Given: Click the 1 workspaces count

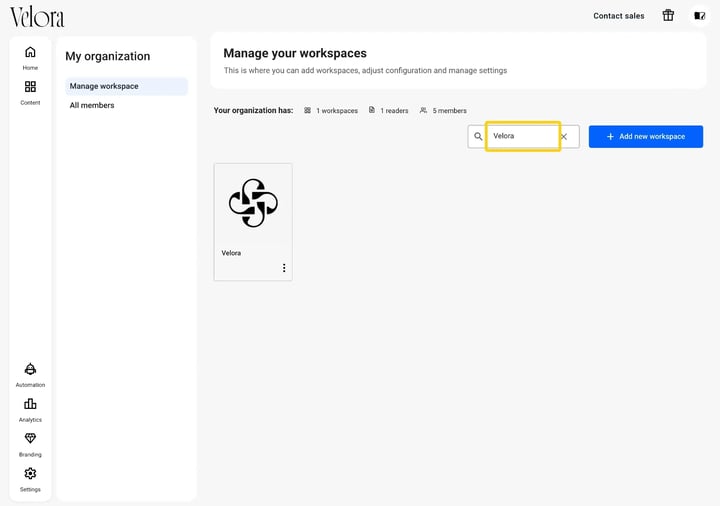Looking at the screenshot, I should 331,111.
